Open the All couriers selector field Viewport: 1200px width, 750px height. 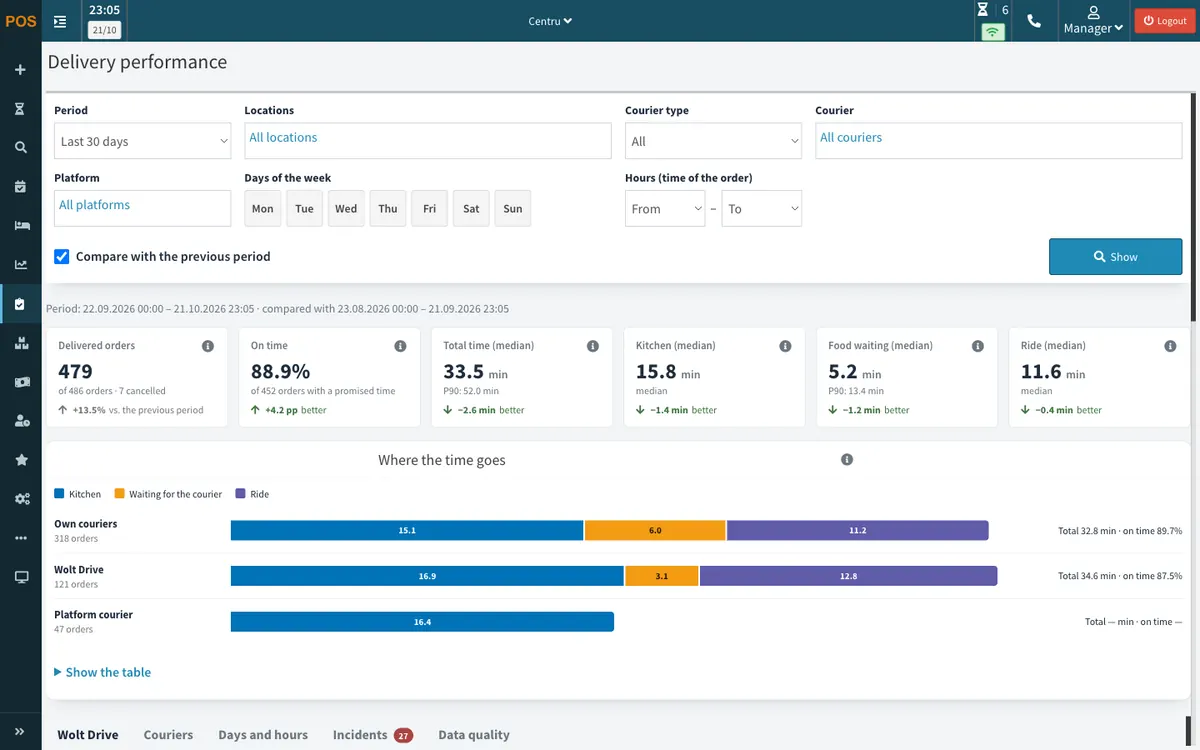pyautogui.click(x=999, y=141)
